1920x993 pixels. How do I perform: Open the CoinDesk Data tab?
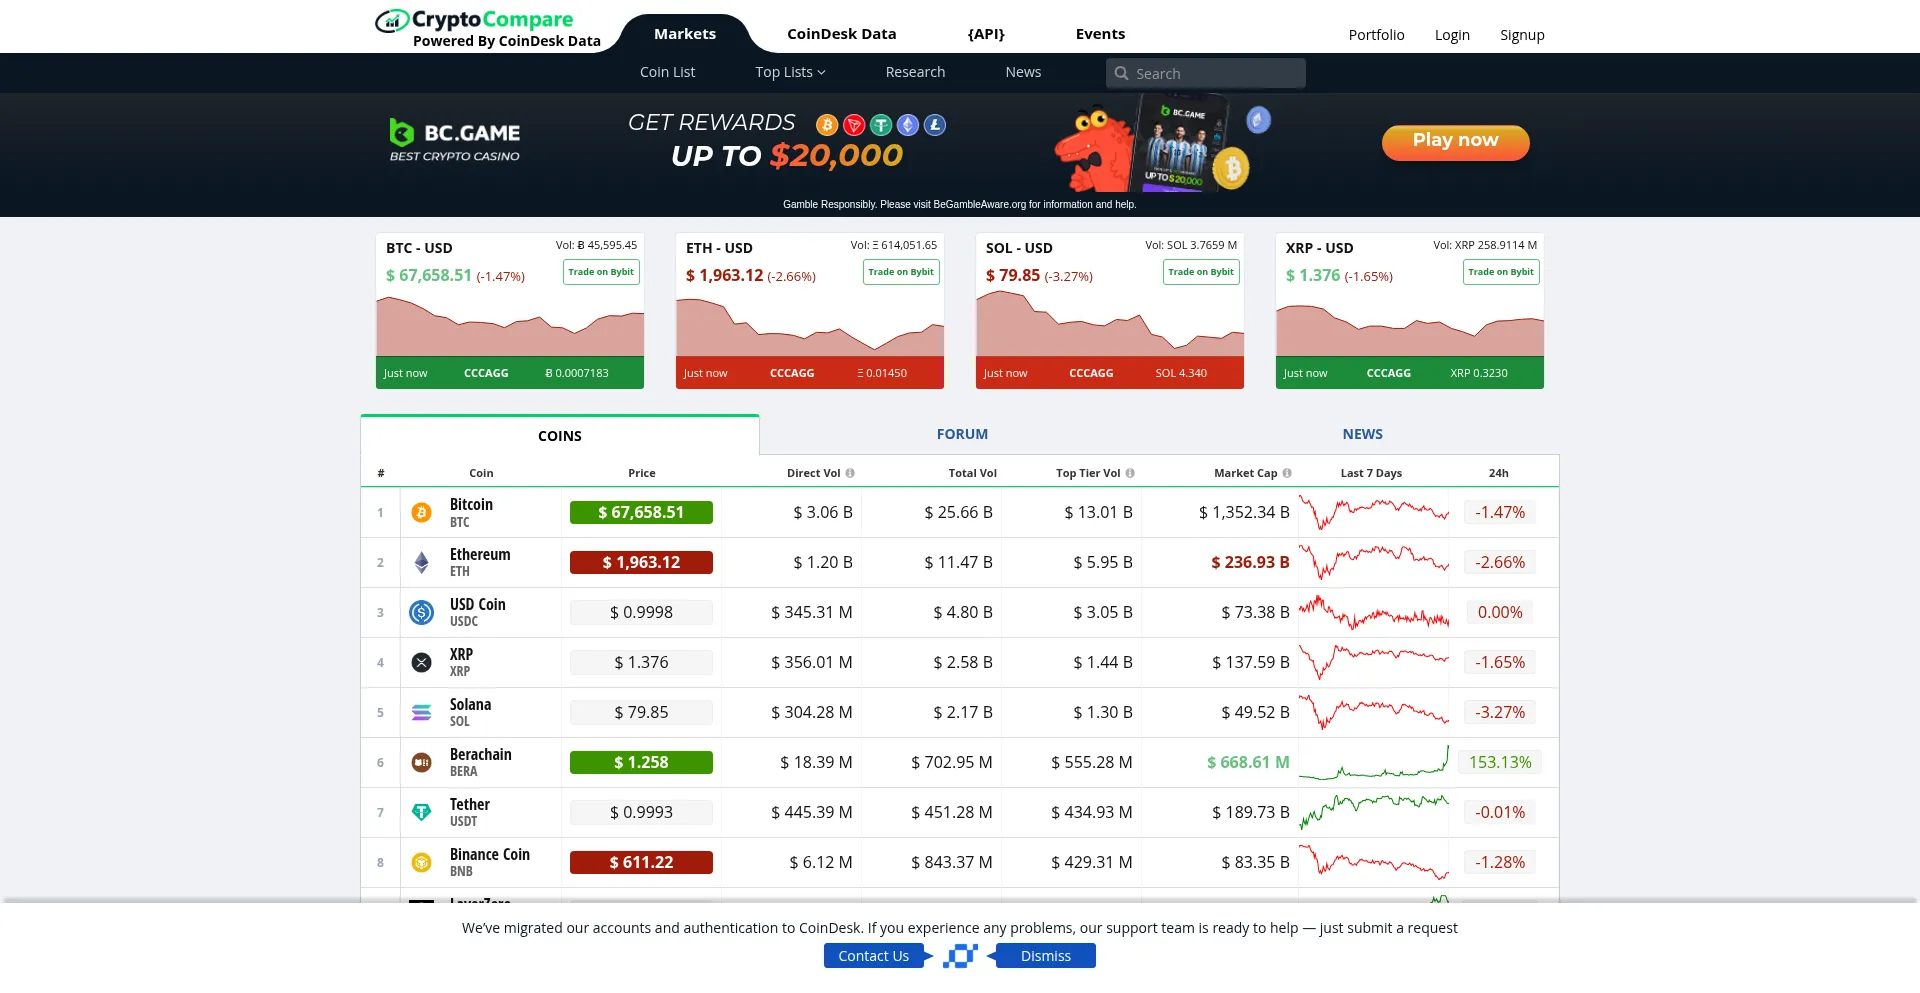click(x=842, y=34)
